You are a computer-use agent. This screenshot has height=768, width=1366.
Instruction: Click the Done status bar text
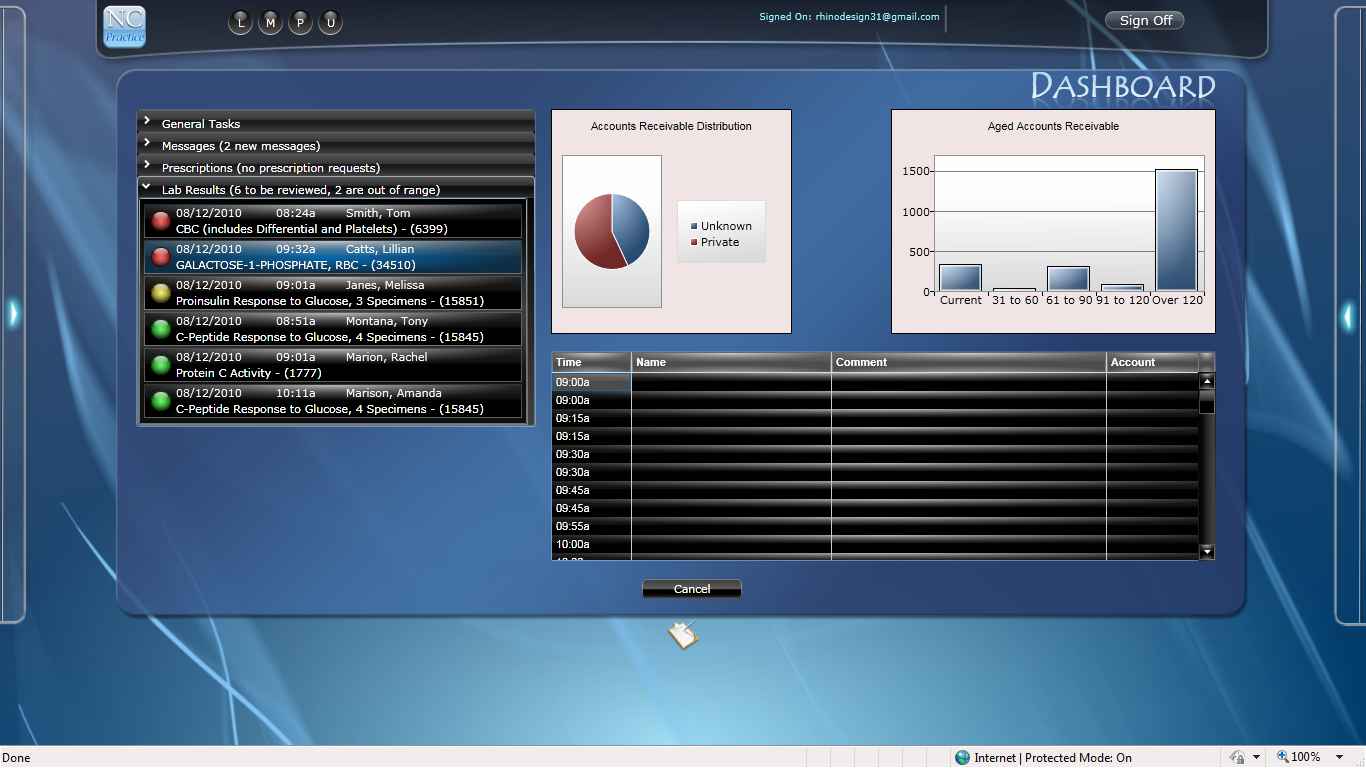[x=17, y=758]
